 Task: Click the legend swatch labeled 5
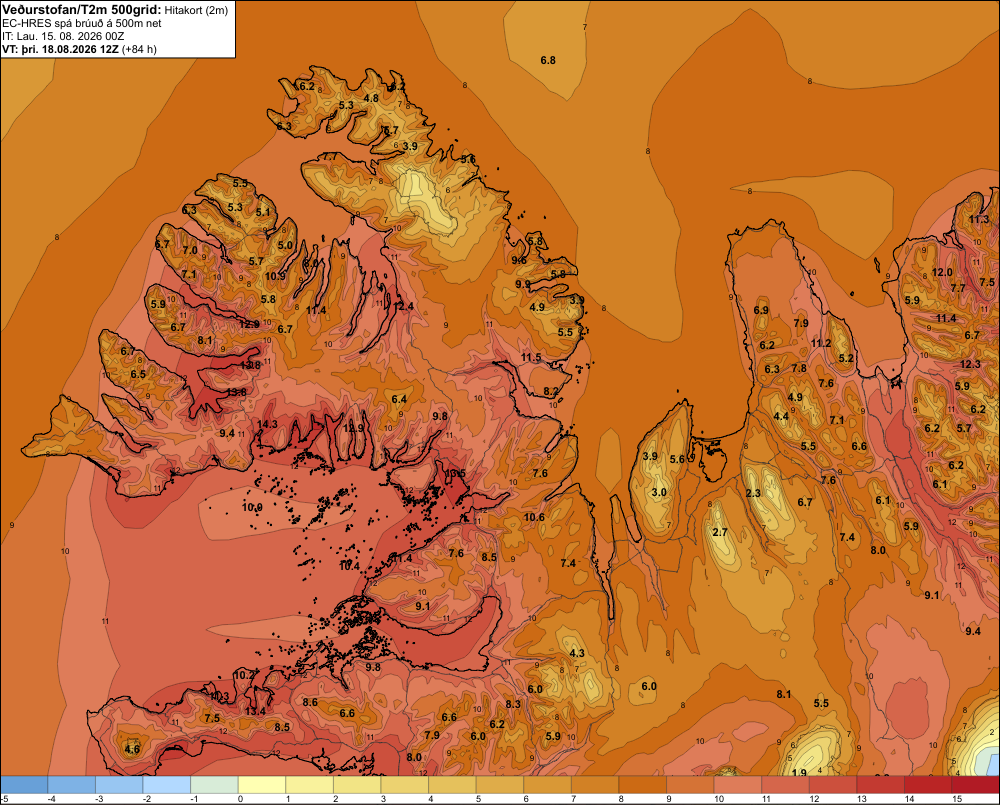[500, 785]
